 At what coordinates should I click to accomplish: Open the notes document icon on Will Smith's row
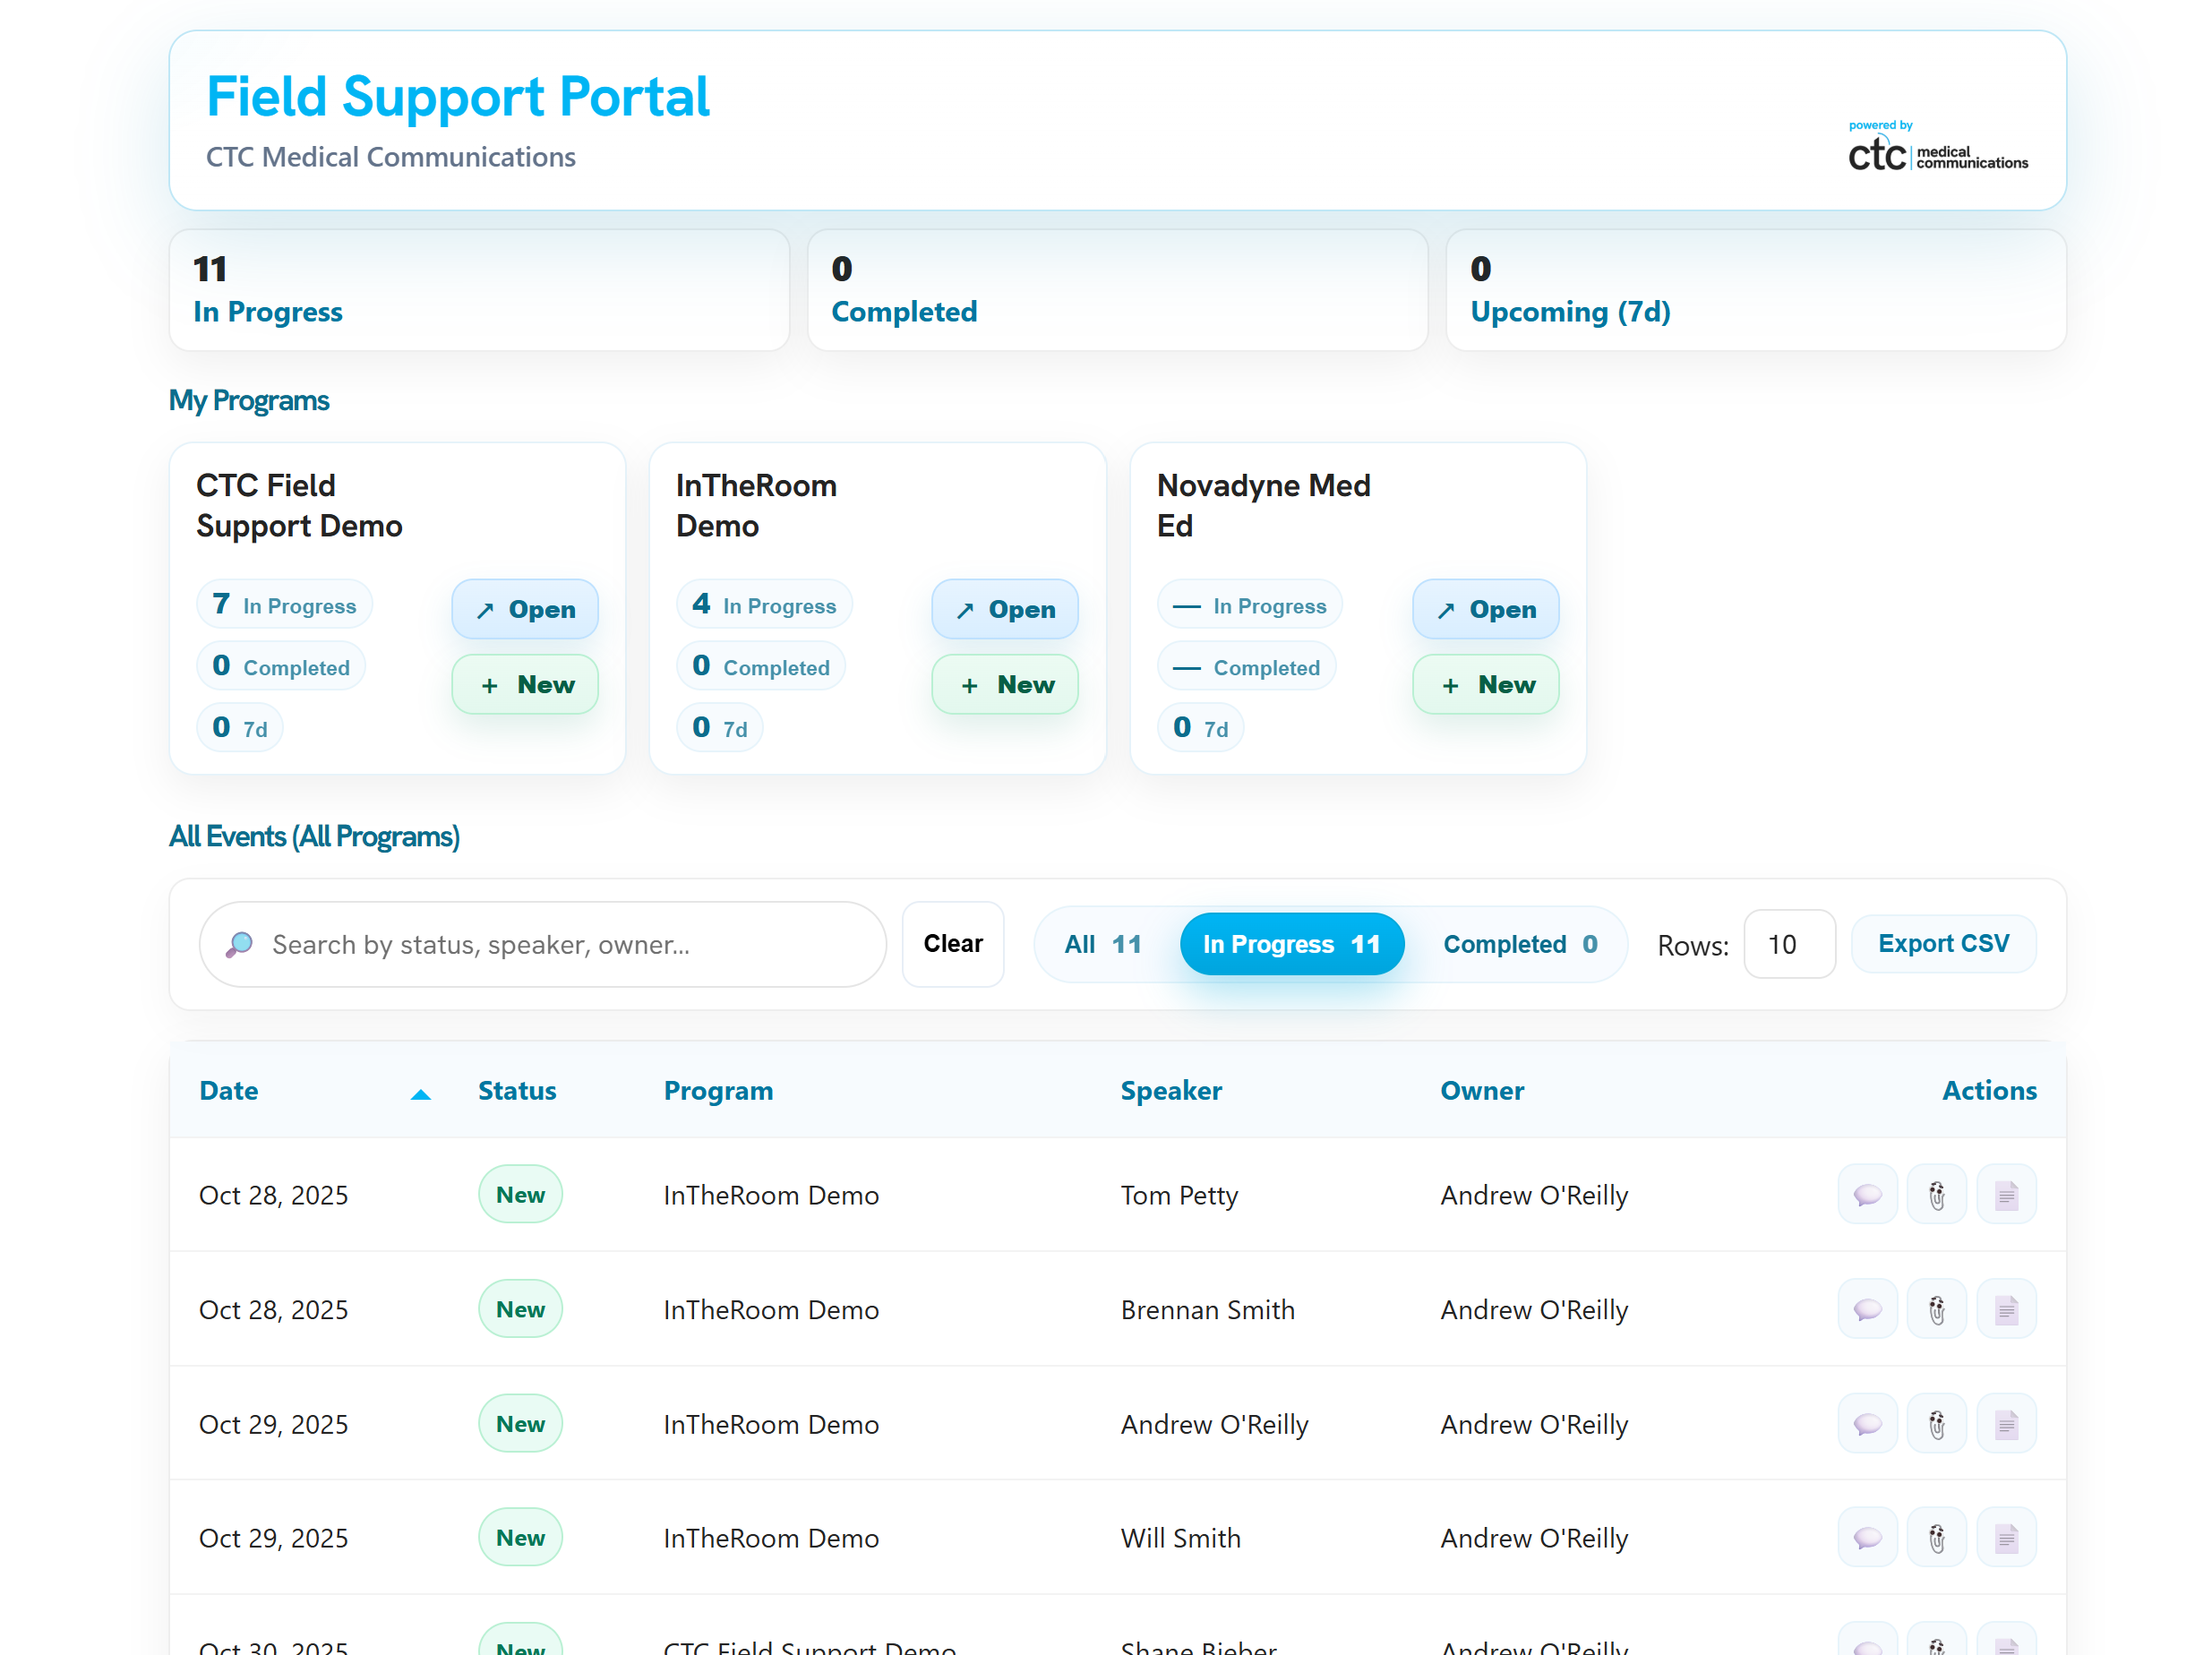click(2006, 1537)
